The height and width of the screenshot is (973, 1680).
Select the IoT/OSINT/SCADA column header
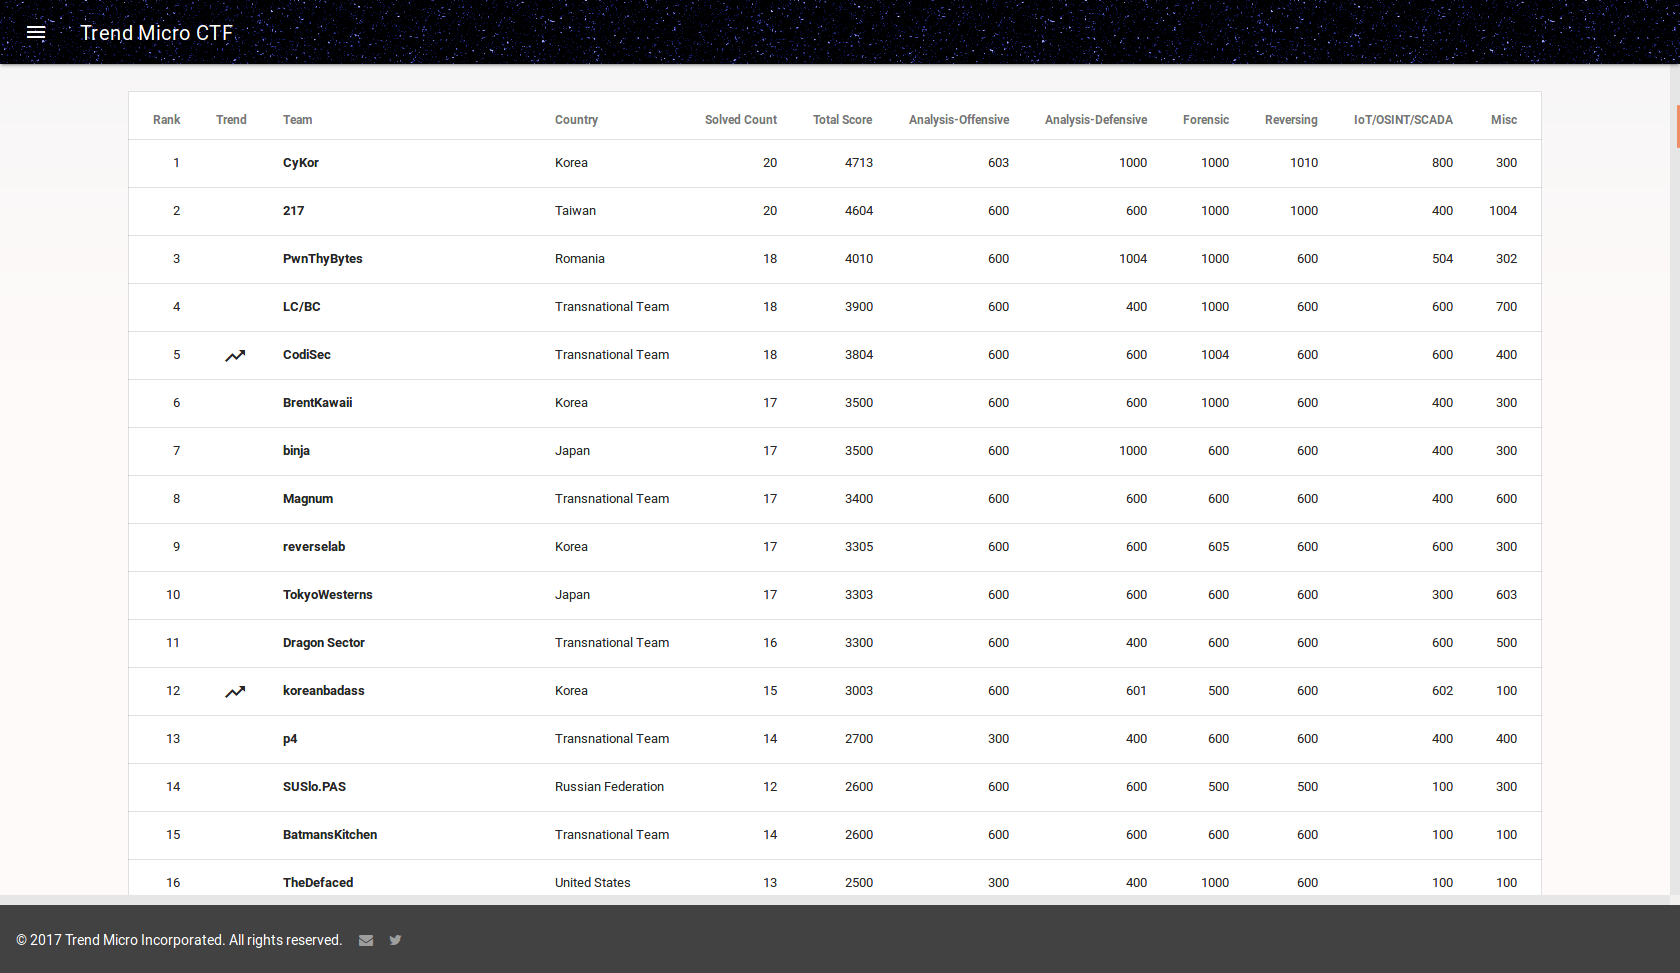click(1402, 120)
